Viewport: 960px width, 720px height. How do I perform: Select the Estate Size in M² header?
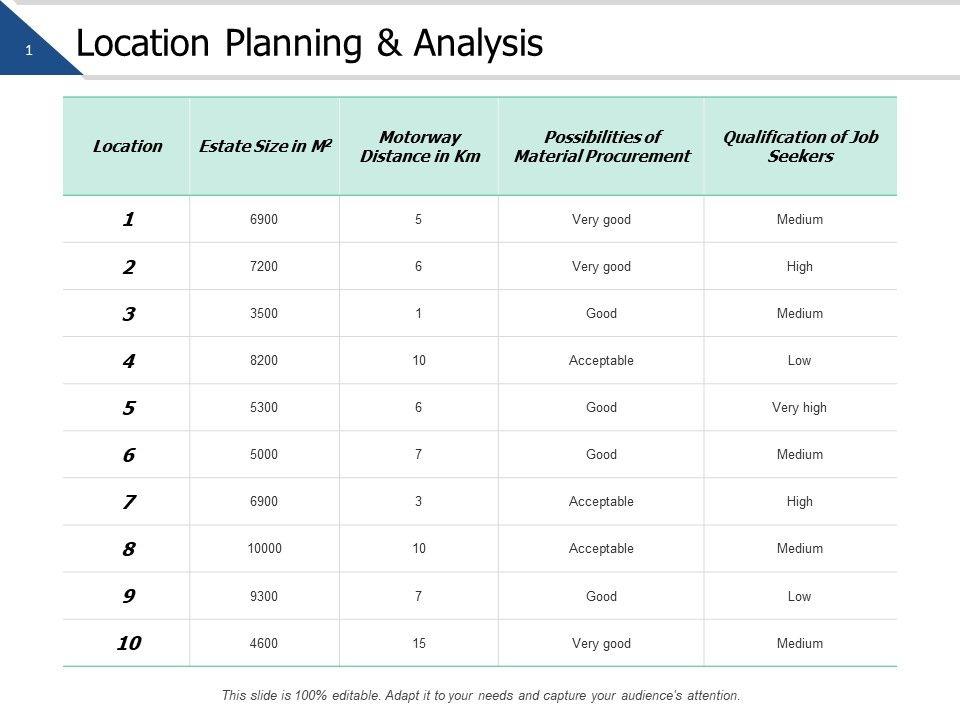tap(265, 146)
